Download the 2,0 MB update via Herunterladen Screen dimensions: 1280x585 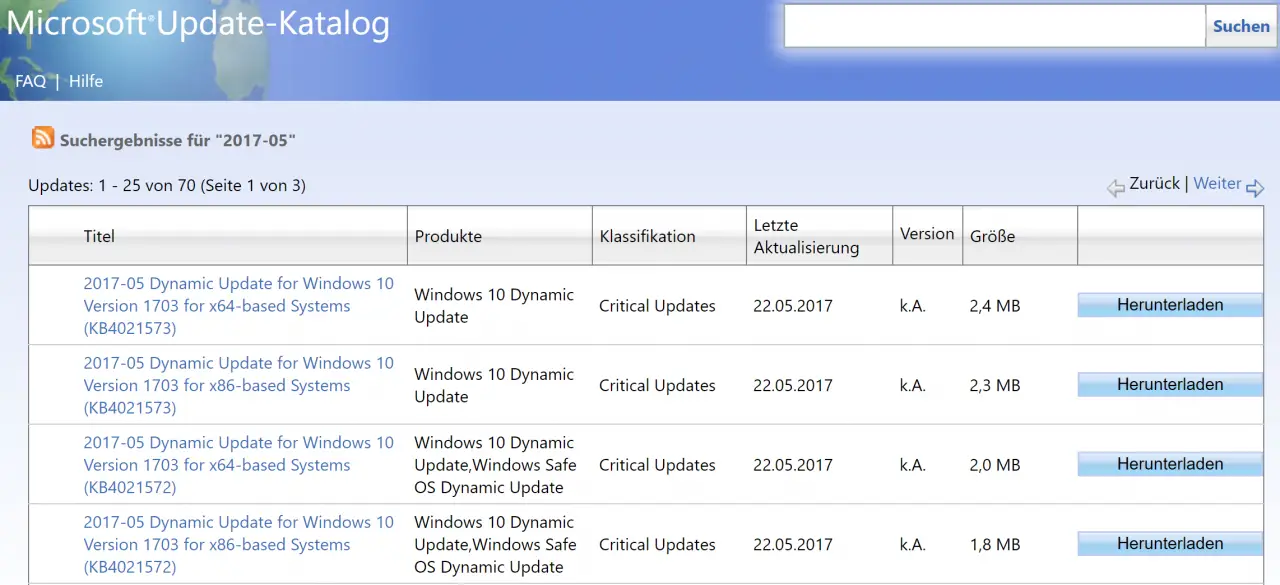point(1170,464)
